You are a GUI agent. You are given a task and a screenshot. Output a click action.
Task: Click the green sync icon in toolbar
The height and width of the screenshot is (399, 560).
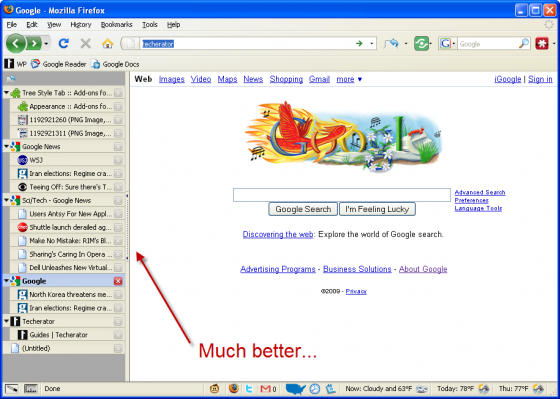(421, 44)
